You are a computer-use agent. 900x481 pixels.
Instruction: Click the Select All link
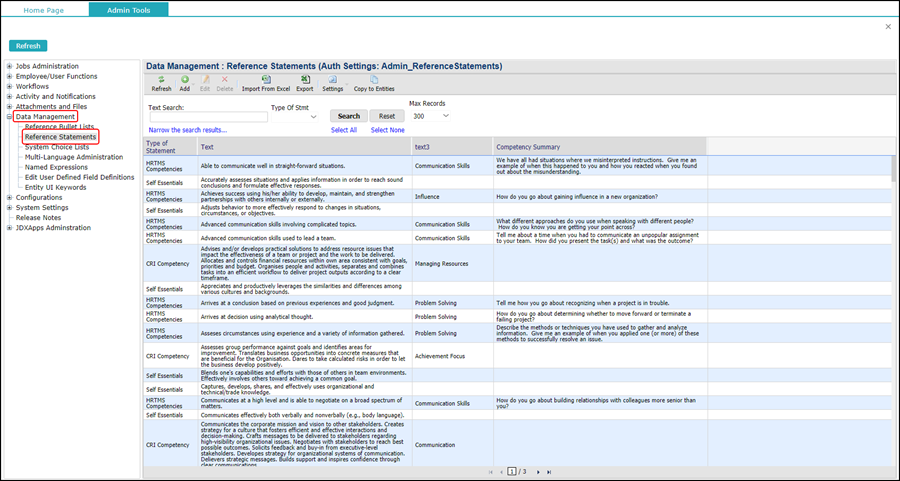(344, 130)
